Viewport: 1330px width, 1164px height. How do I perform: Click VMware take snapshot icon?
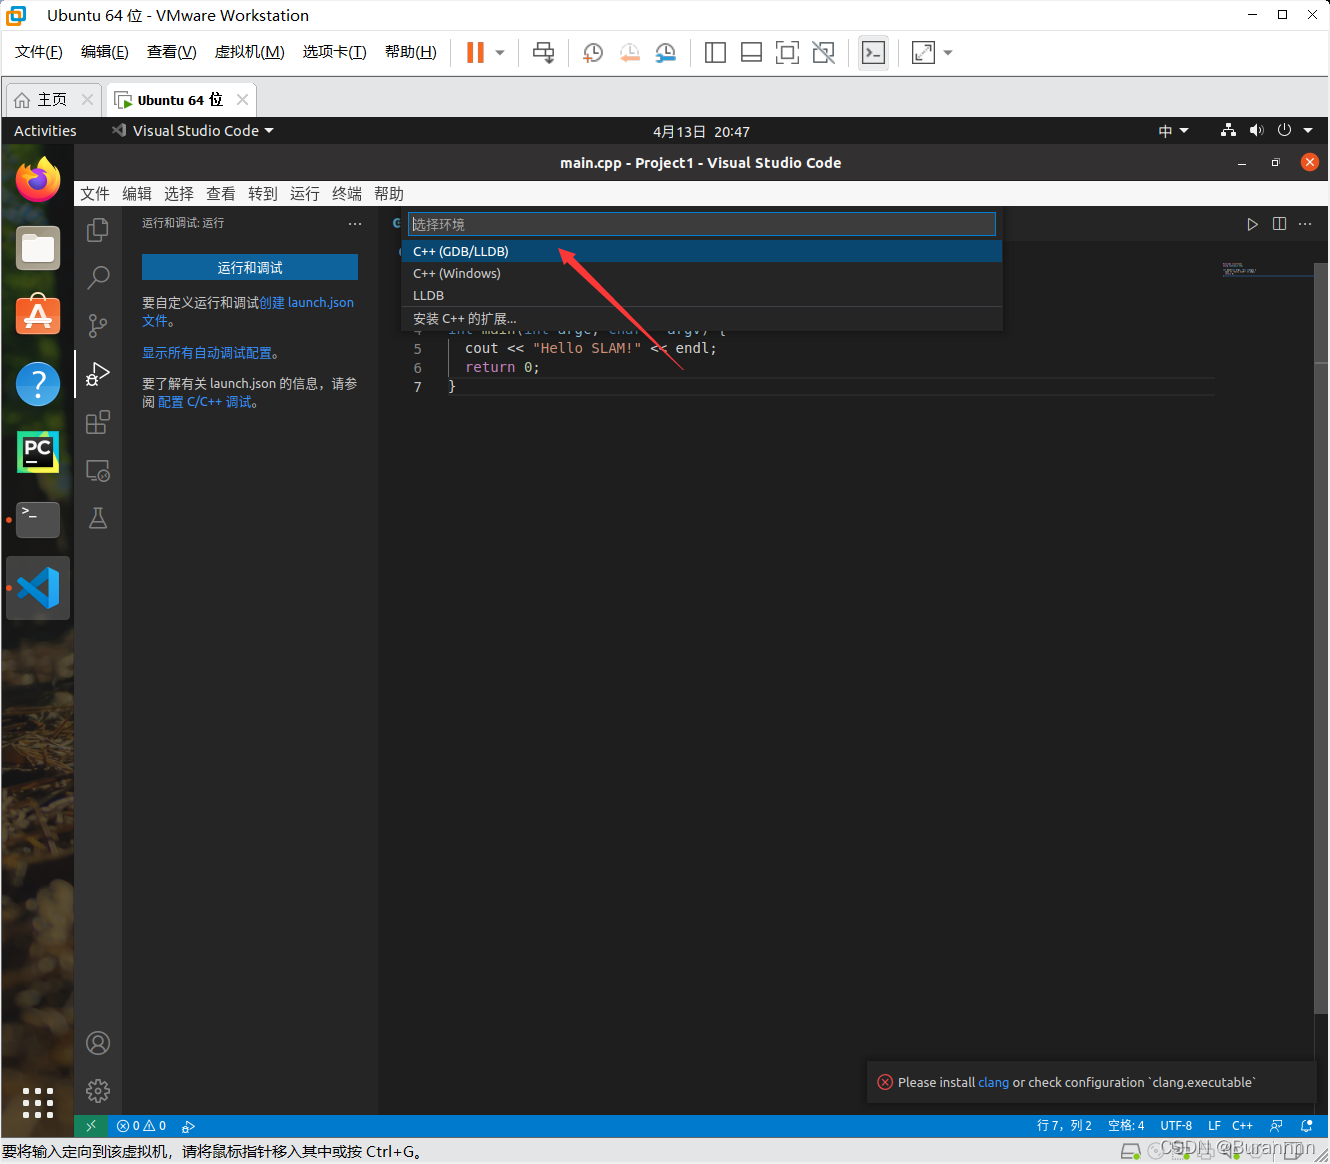(593, 53)
